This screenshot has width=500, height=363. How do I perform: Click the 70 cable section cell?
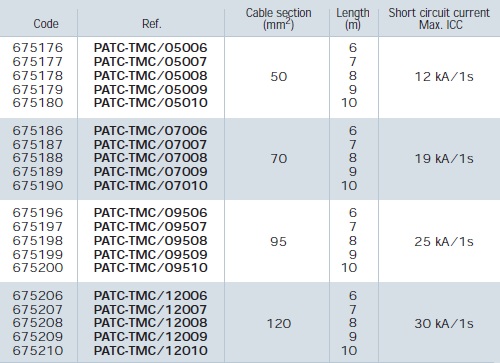click(x=279, y=159)
